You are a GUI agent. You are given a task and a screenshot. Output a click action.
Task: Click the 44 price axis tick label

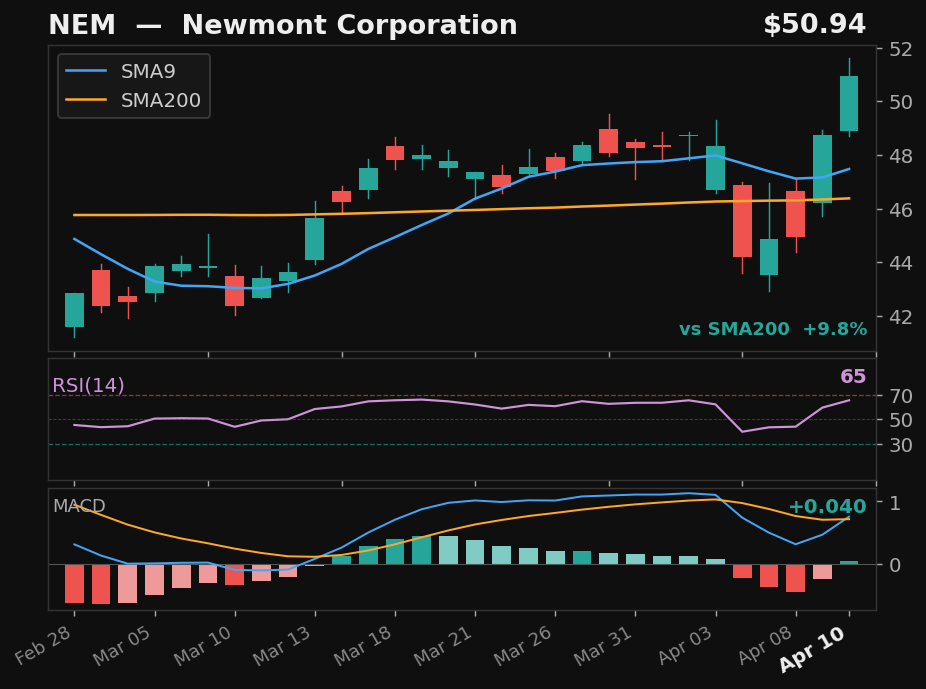click(901, 263)
